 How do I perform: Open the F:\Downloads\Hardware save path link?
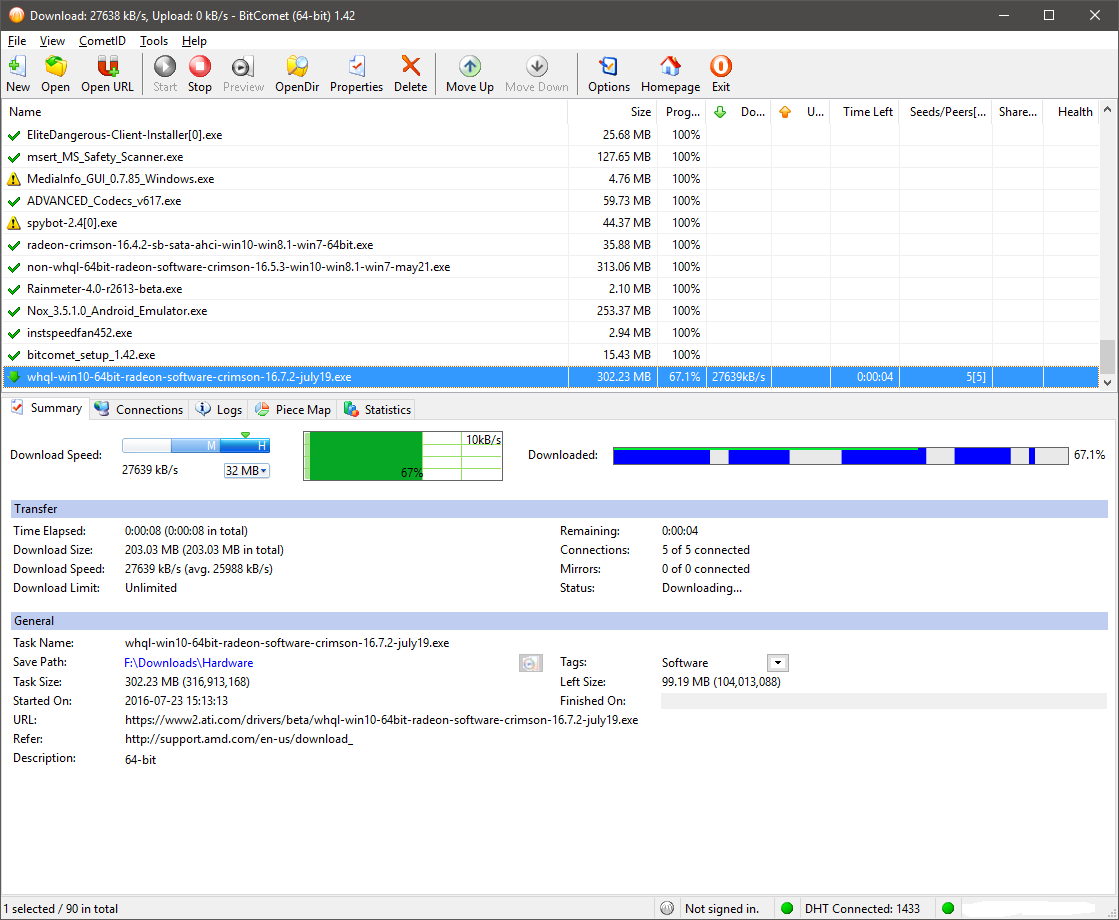coord(188,663)
